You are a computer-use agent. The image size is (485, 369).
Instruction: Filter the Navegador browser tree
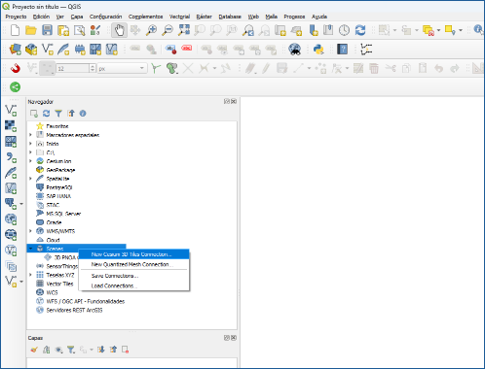(x=58, y=114)
